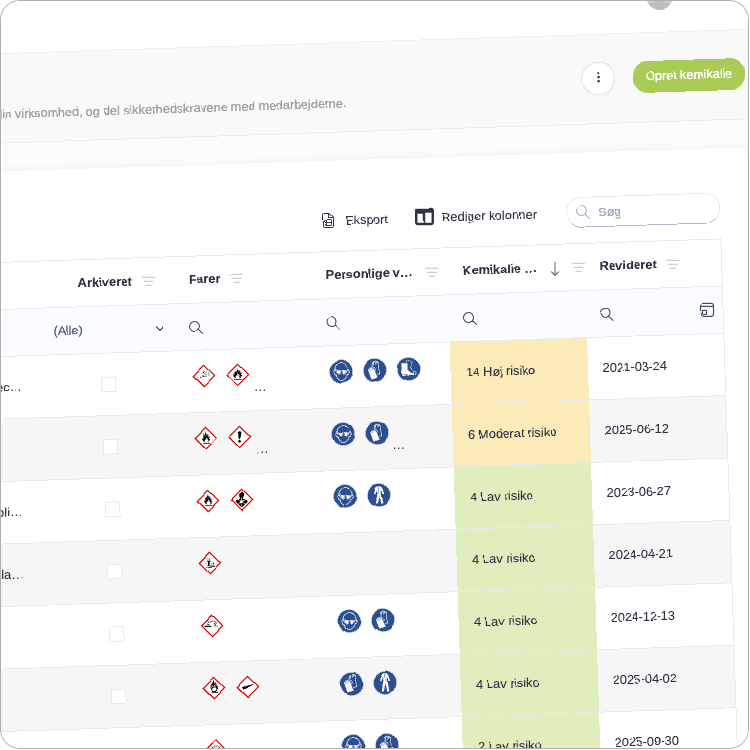The height and width of the screenshot is (750, 750).
Task: Open the three-dot more options menu
Action: point(598,77)
